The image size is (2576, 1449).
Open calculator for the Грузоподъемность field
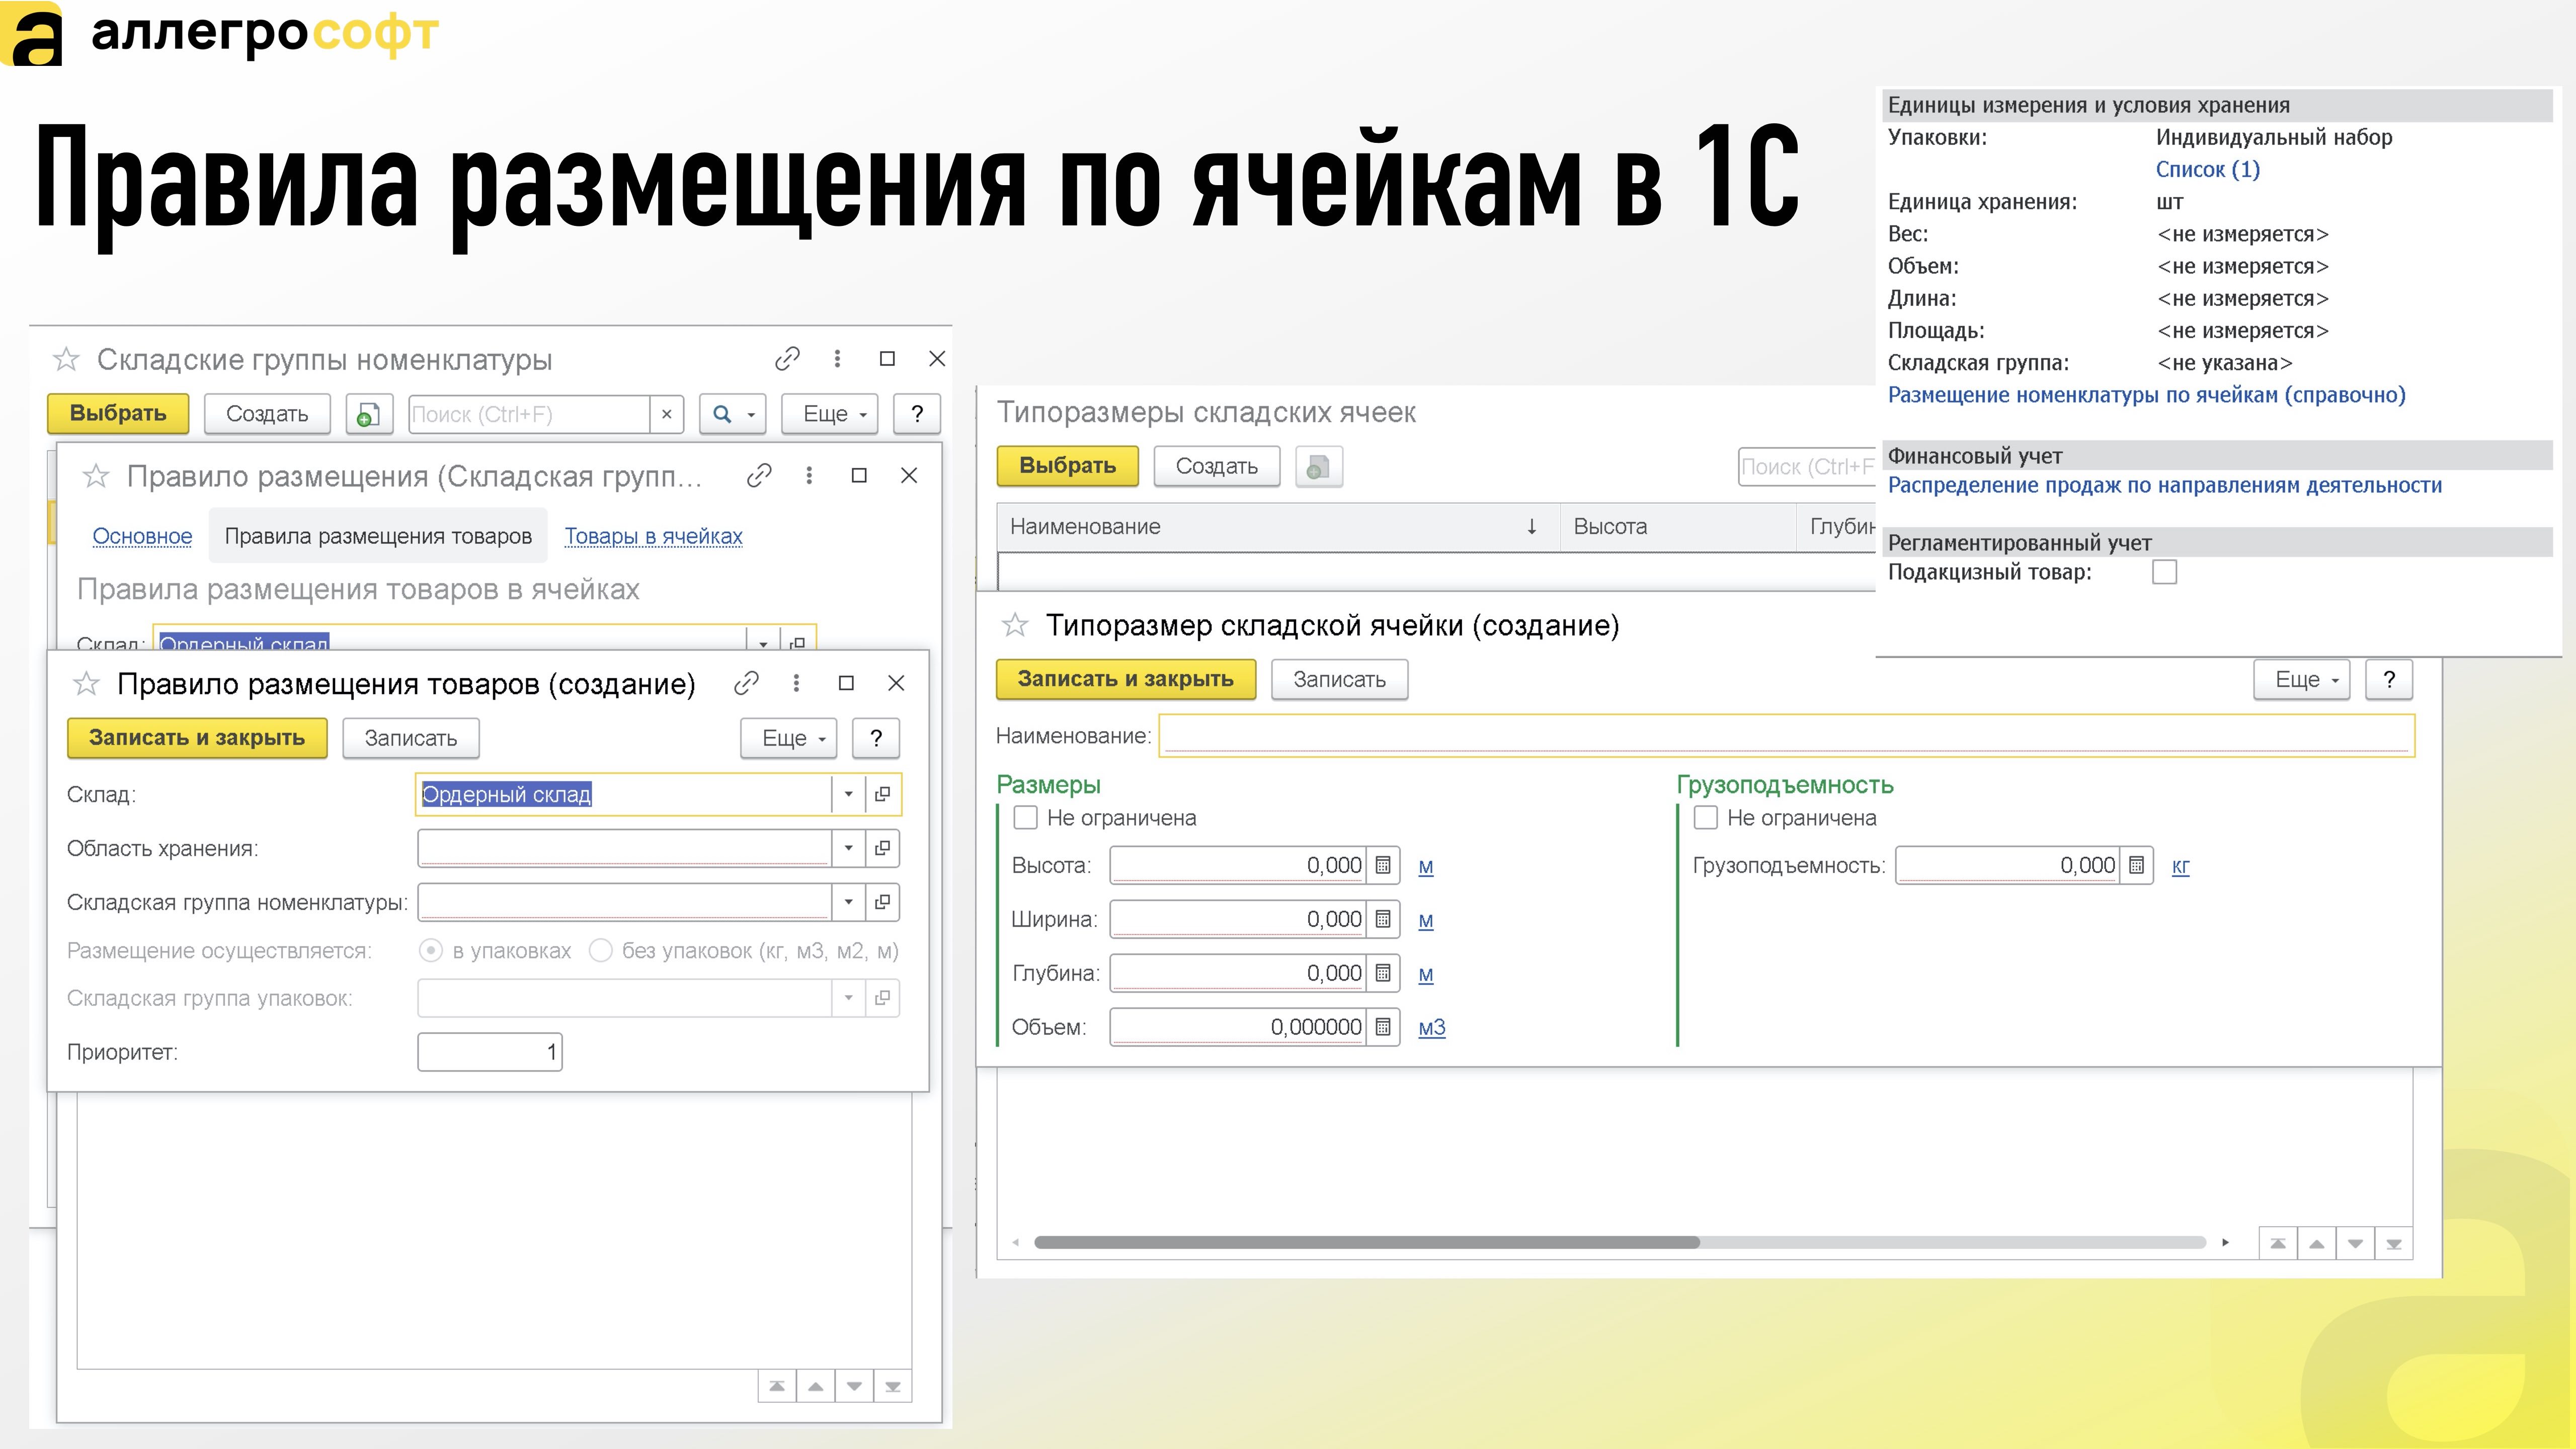coord(2136,865)
